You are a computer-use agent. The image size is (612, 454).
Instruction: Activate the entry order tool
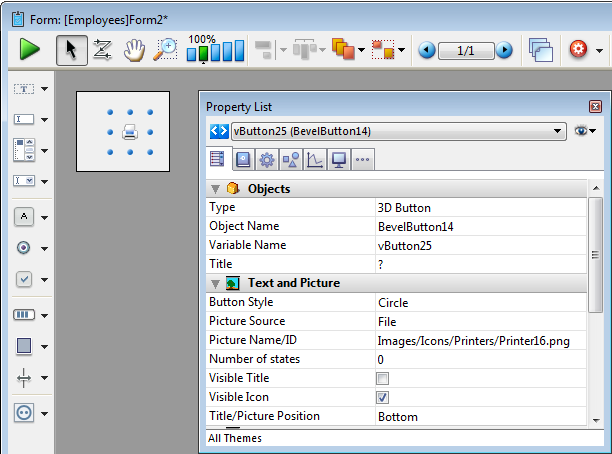[101, 50]
